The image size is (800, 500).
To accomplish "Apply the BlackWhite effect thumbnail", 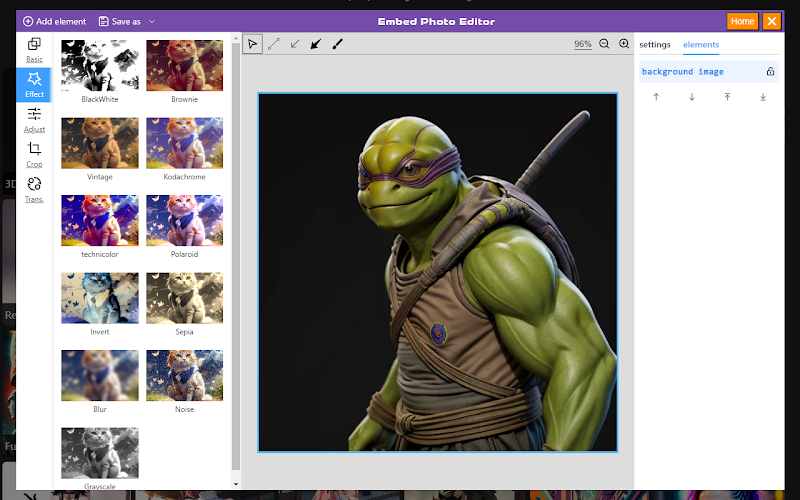I will pyautogui.click(x=100, y=65).
